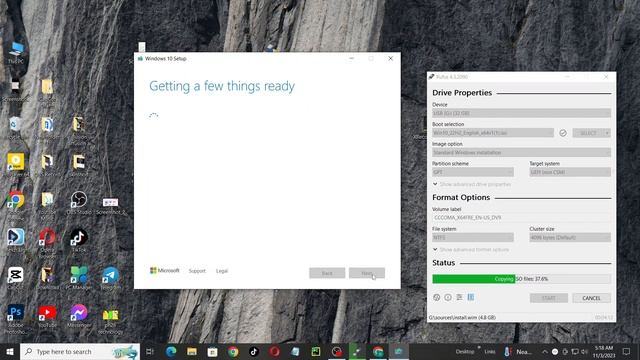Show the Rufus log icon
This screenshot has width=640, height=360.
point(471,298)
